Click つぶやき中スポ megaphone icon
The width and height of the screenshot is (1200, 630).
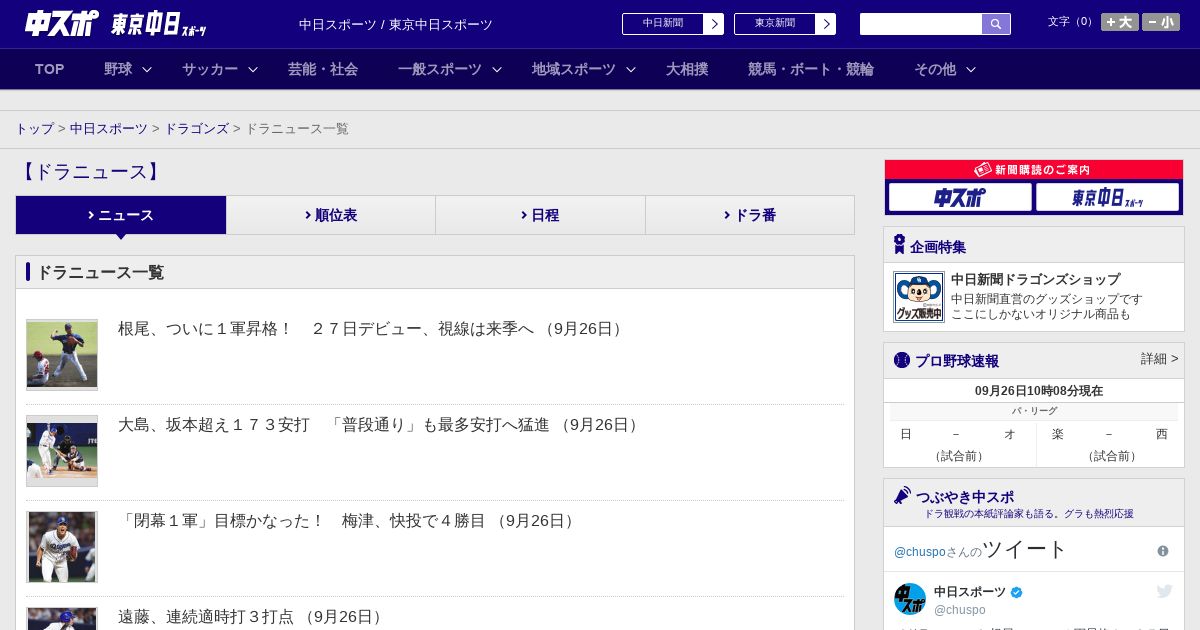tap(902, 495)
